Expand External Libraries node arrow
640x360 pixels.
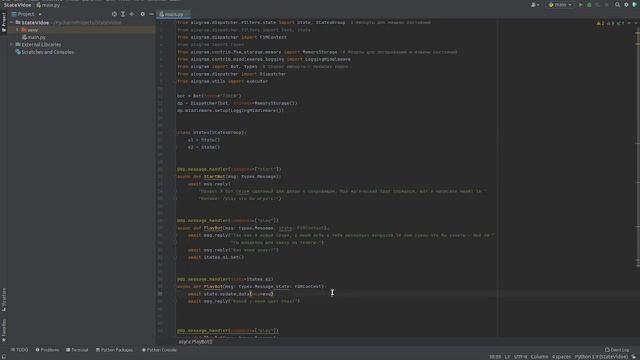[11, 44]
